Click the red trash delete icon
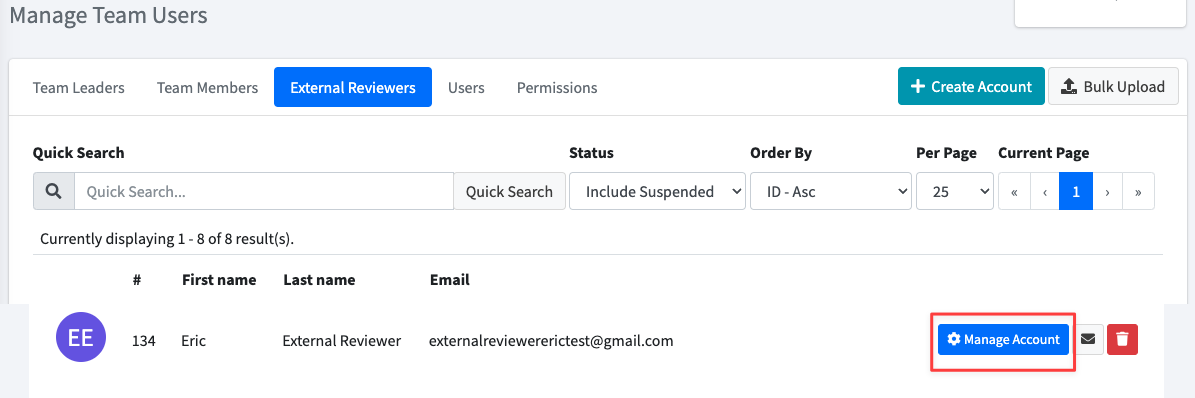This screenshot has height=398, width=1195. coord(1122,339)
